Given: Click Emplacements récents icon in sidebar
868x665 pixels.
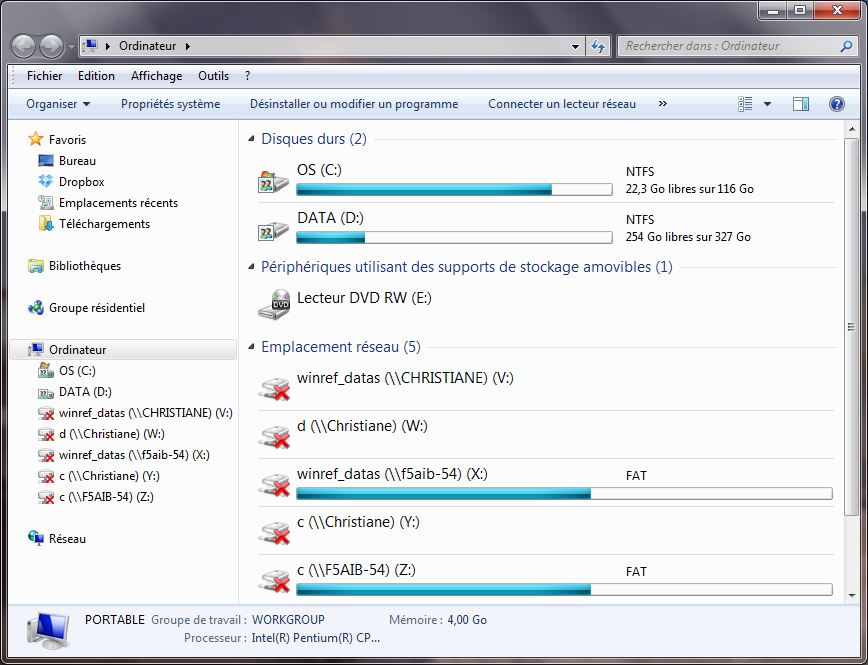Looking at the screenshot, I should (x=45, y=202).
